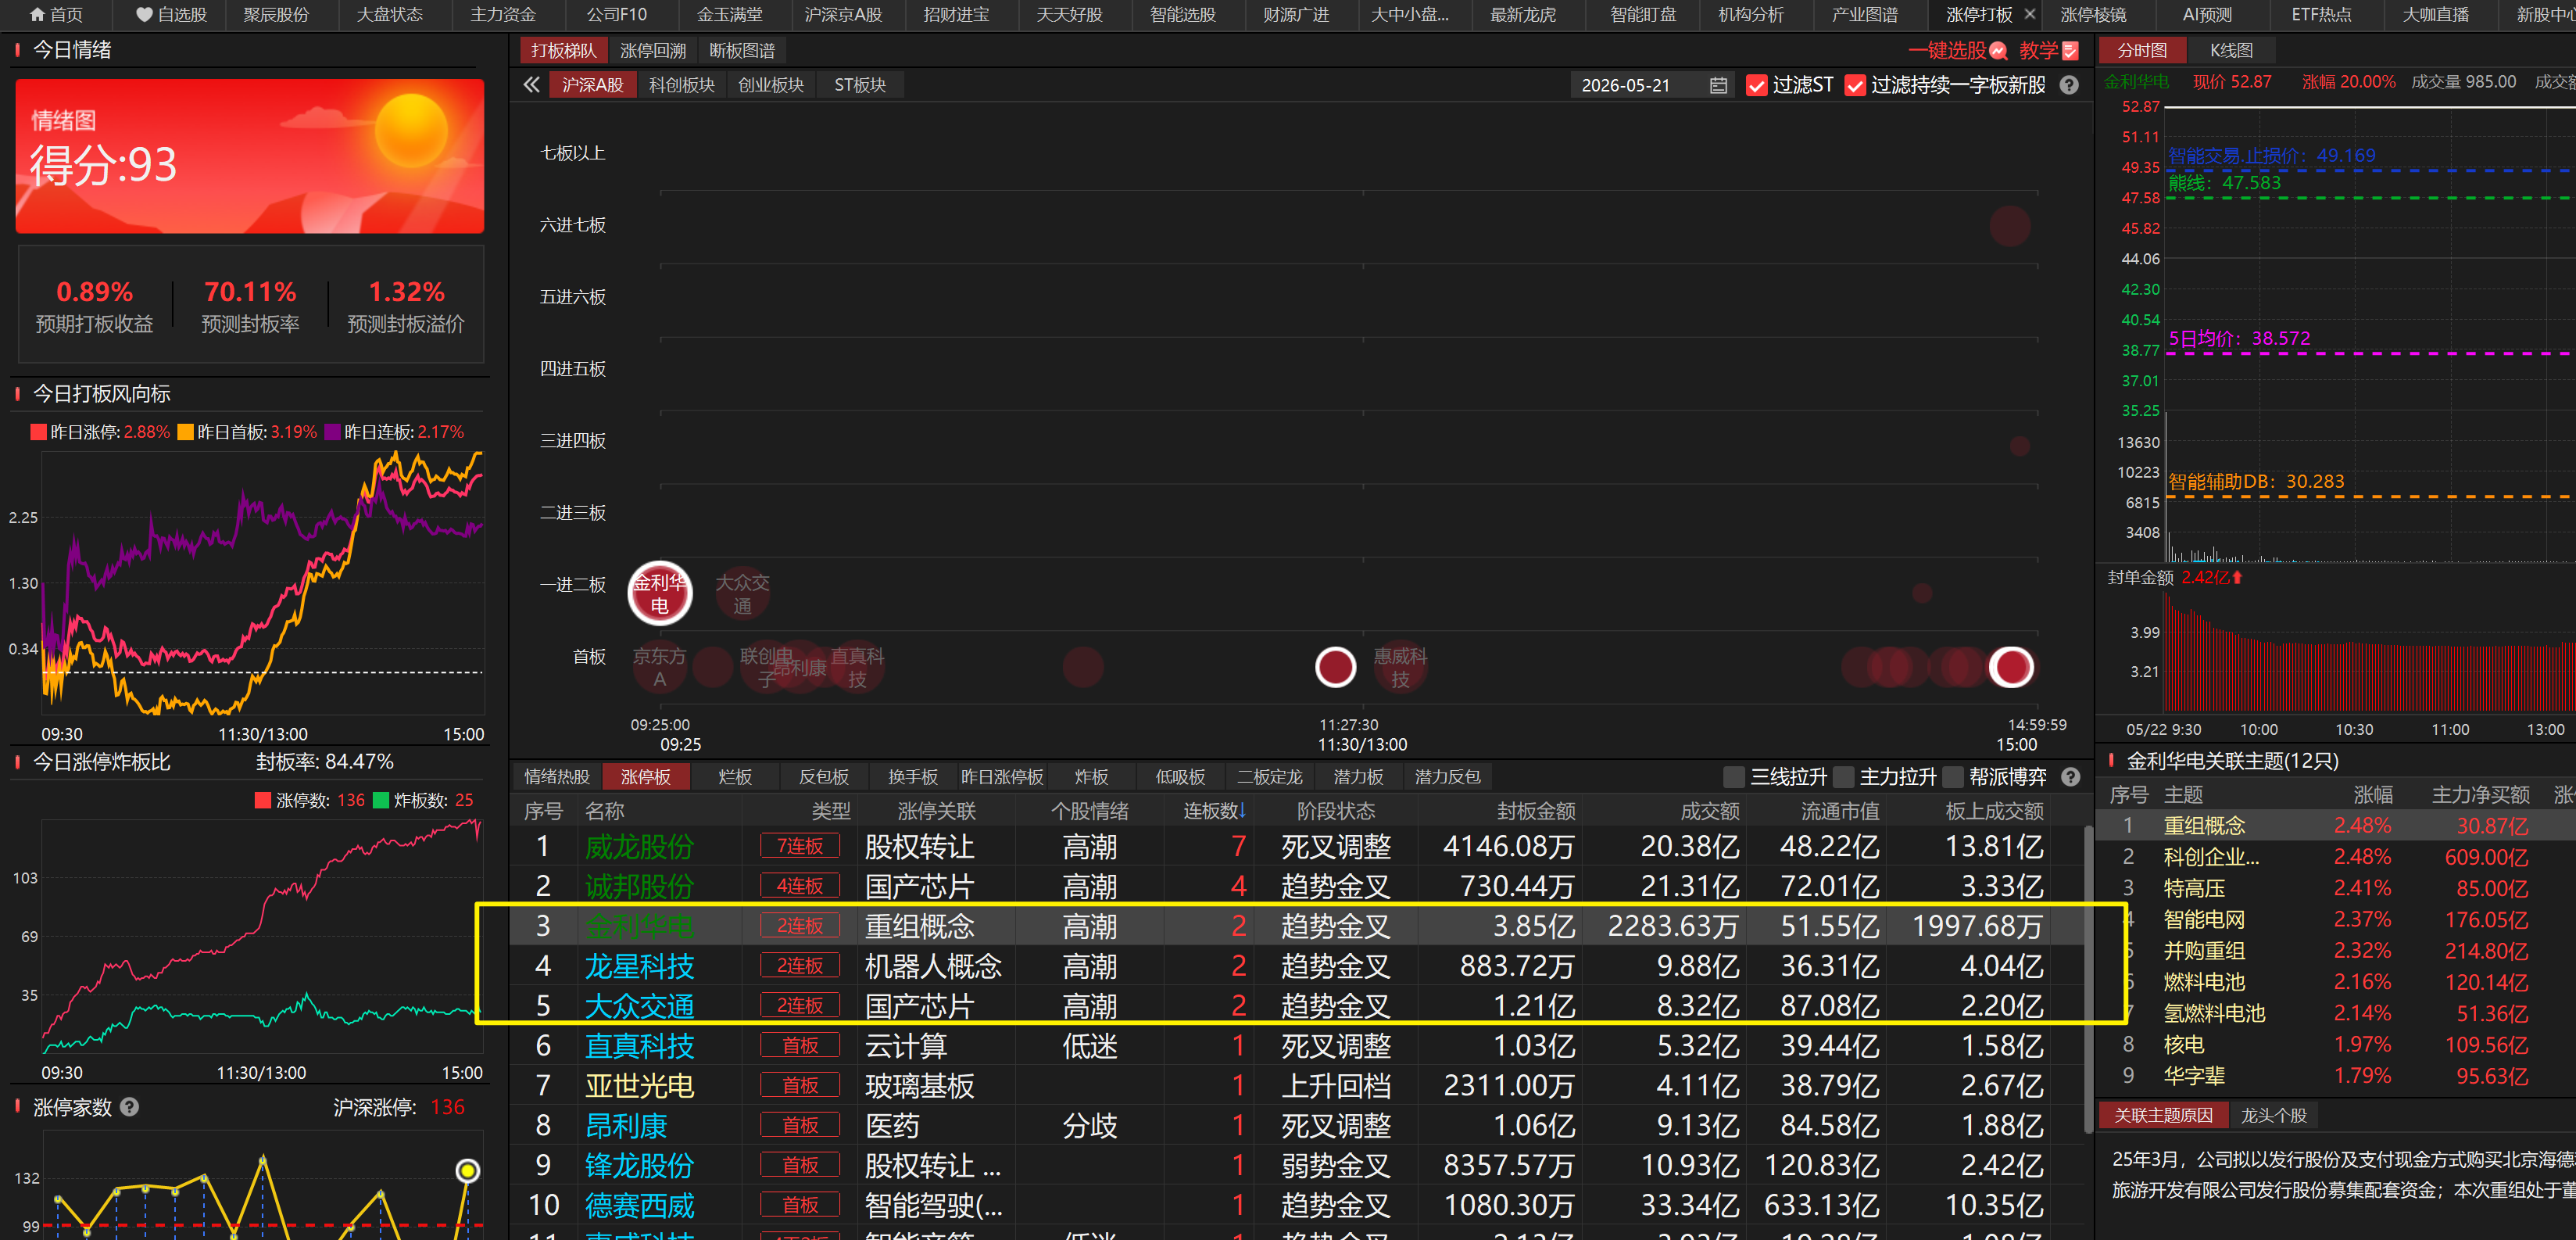Click the 7连板 badge for 威龙股份
The image size is (2576, 1240).
point(799,846)
